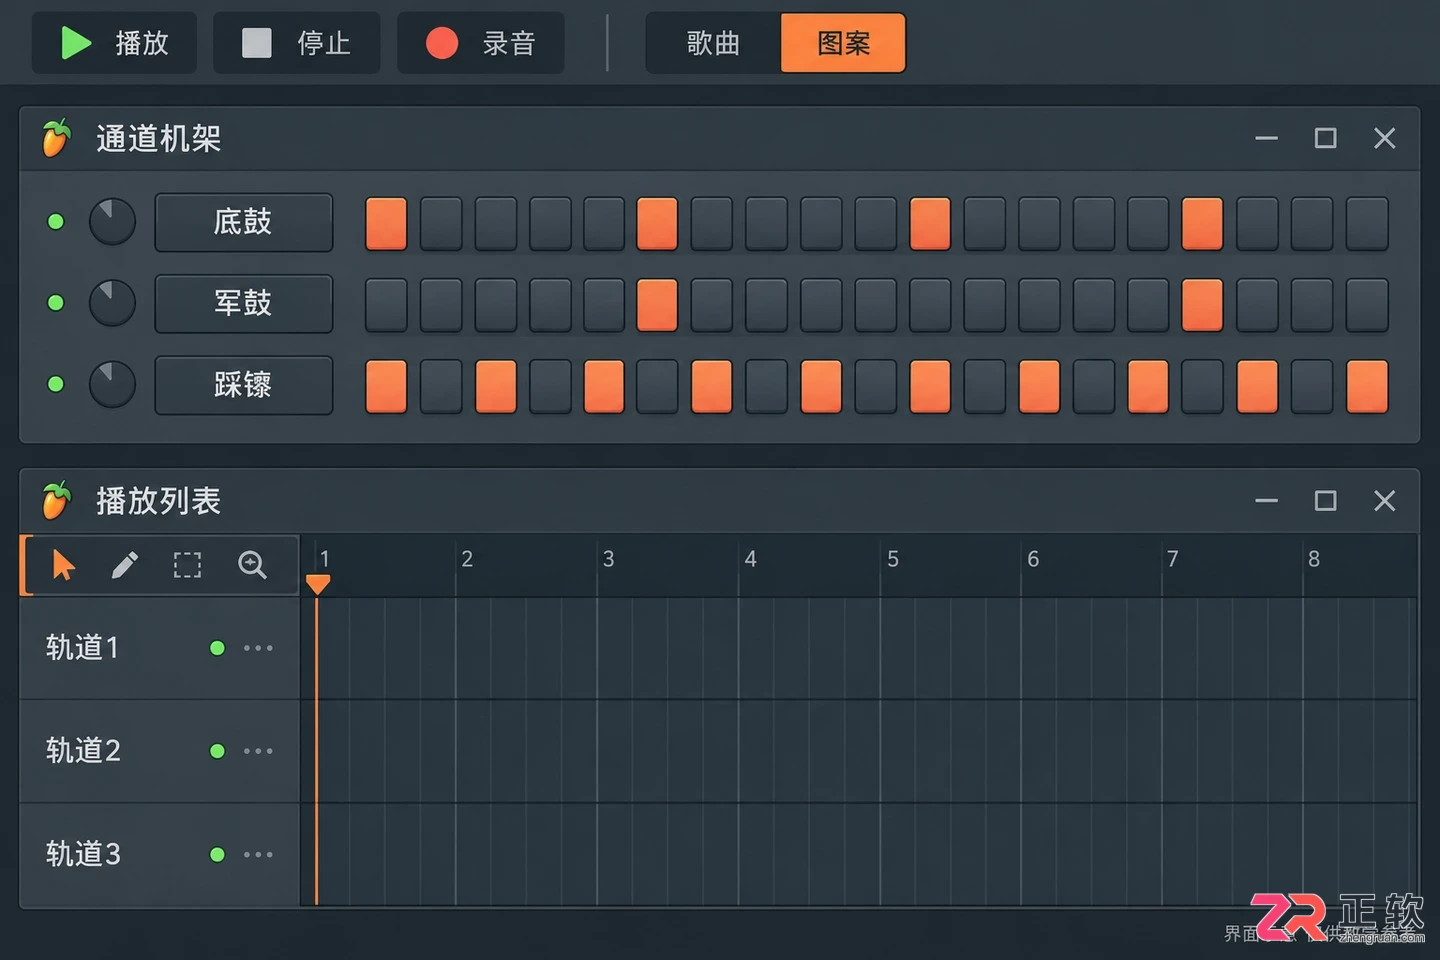This screenshot has width=1440, height=960.
Task: Toggle mute LED on 轨道1
Action: [217, 648]
